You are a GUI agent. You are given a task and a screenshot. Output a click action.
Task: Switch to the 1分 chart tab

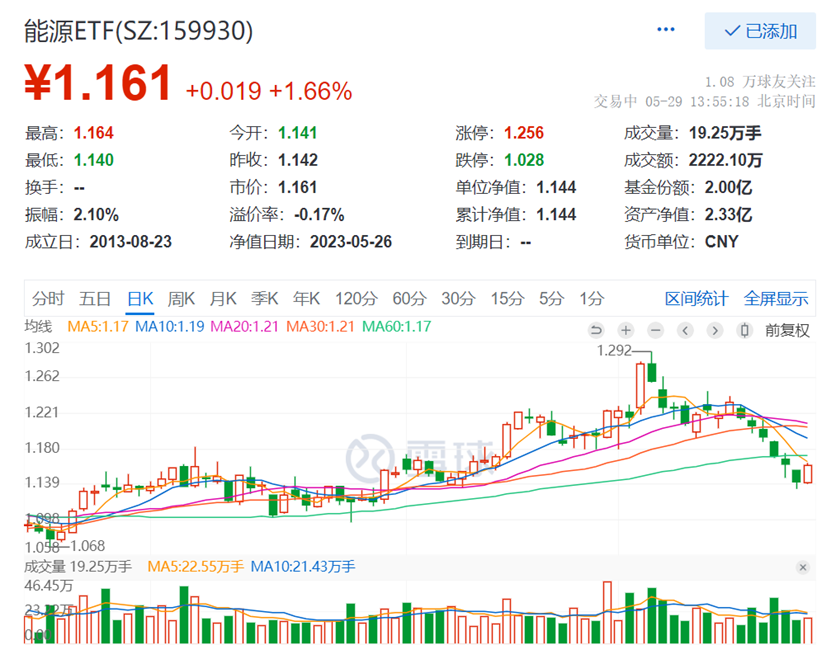pyautogui.click(x=591, y=299)
